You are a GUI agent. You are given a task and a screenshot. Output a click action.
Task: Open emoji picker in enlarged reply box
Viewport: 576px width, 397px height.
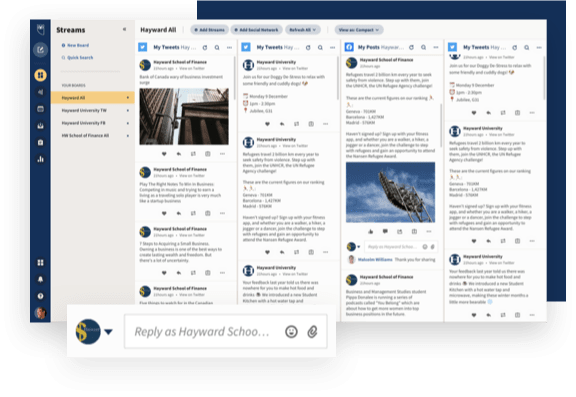pos(291,332)
